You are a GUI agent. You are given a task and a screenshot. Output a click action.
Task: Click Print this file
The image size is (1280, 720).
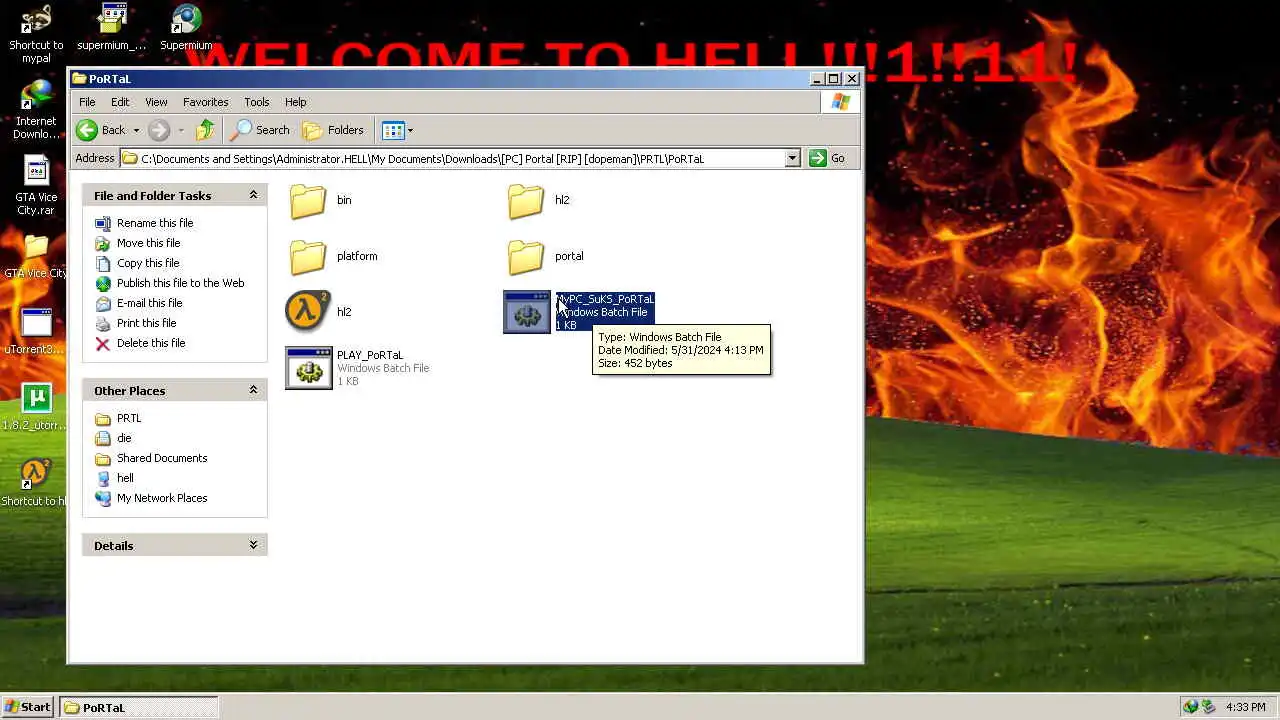pos(146,323)
